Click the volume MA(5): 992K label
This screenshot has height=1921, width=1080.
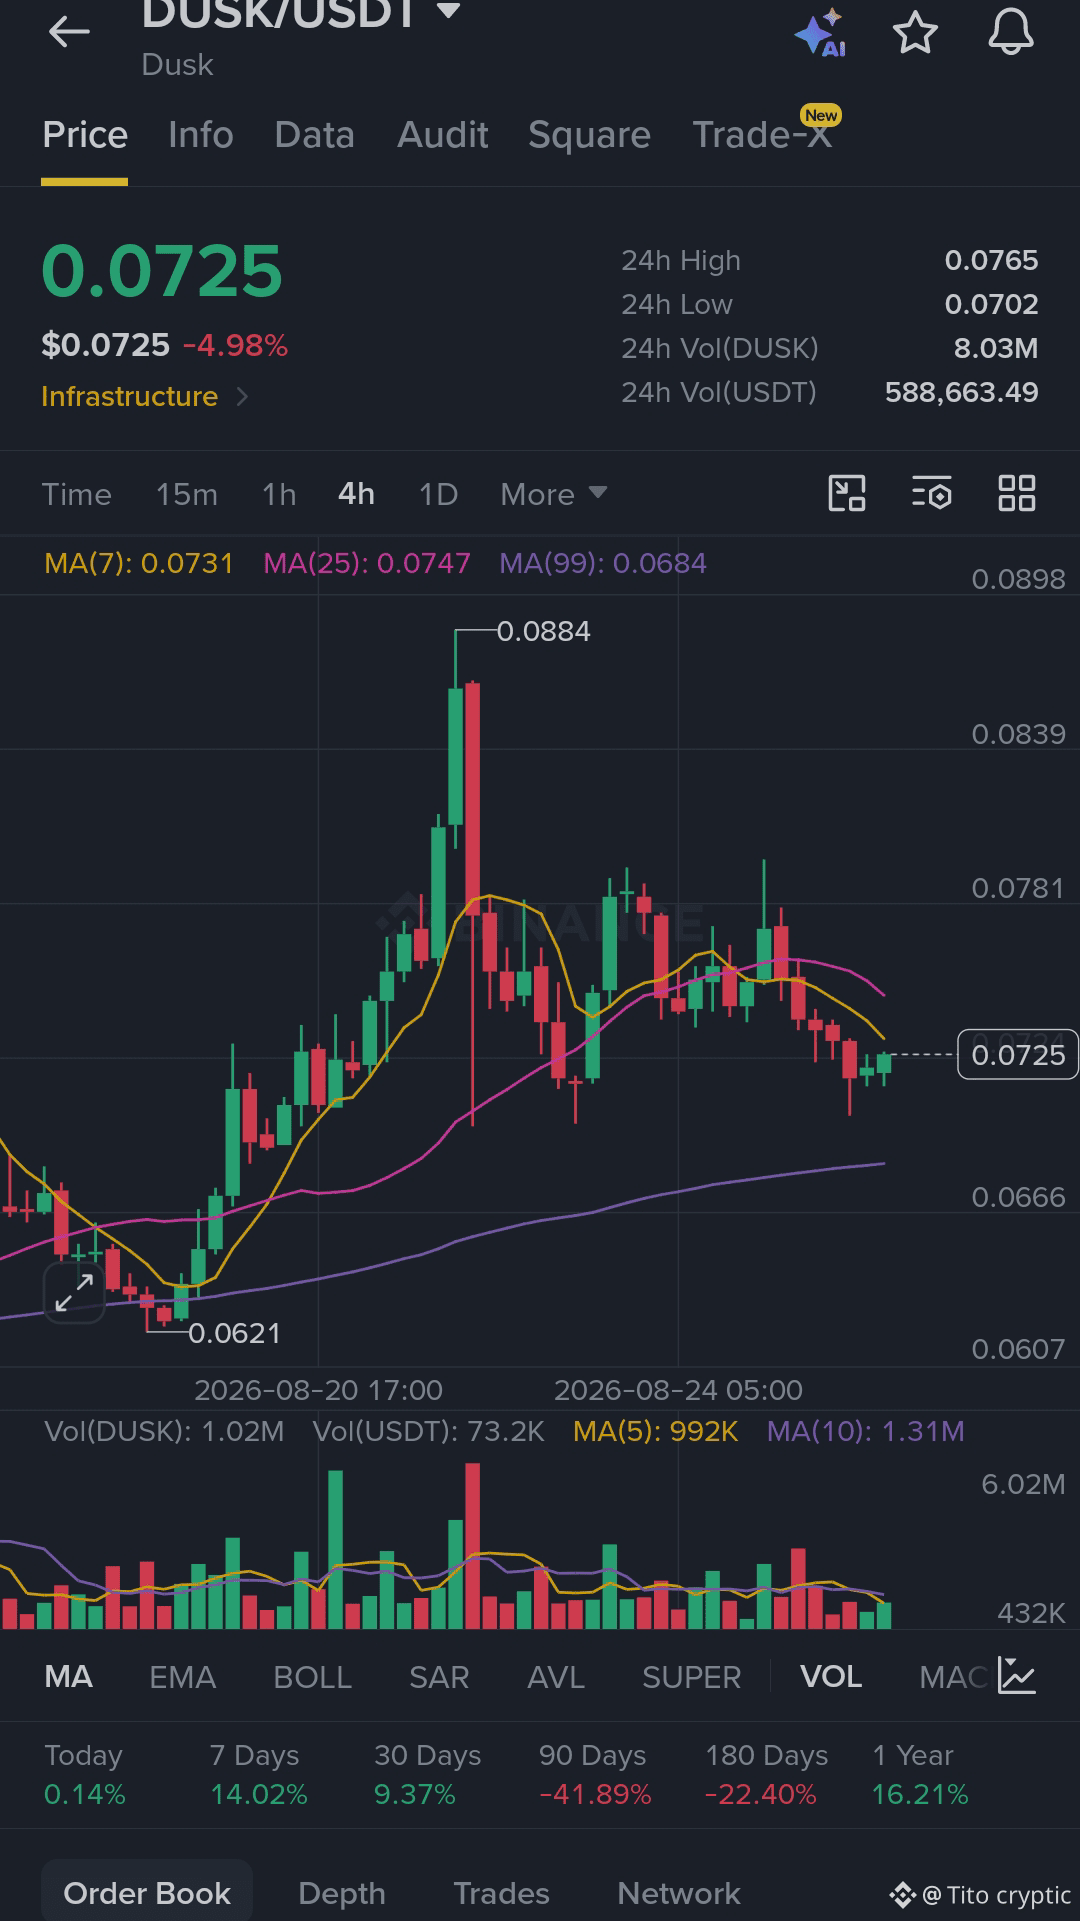(x=655, y=1431)
